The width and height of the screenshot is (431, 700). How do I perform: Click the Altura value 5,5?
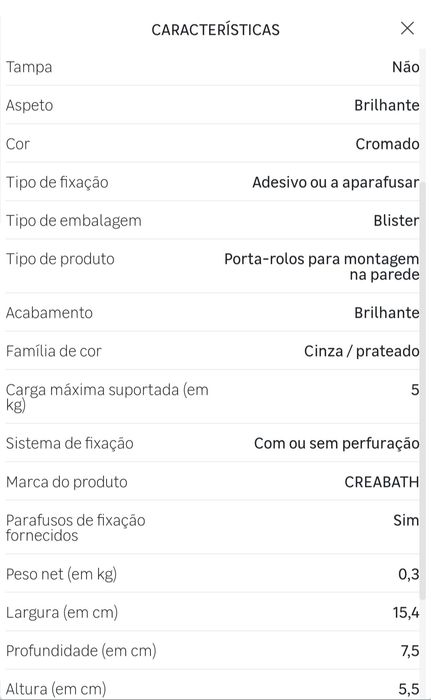408,689
